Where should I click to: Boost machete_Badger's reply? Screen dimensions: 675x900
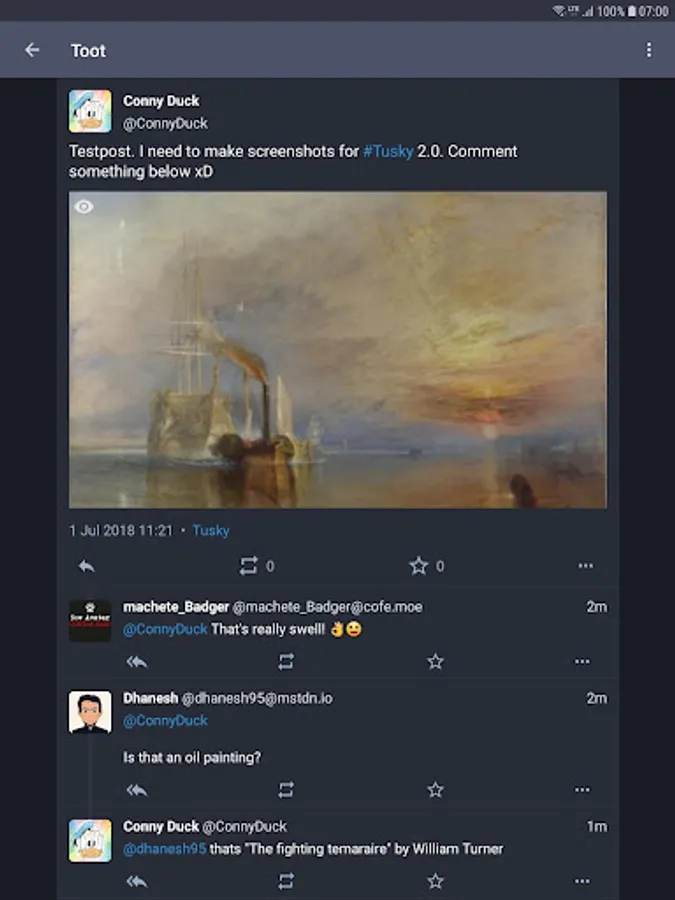pyautogui.click(x=286, y=661)
